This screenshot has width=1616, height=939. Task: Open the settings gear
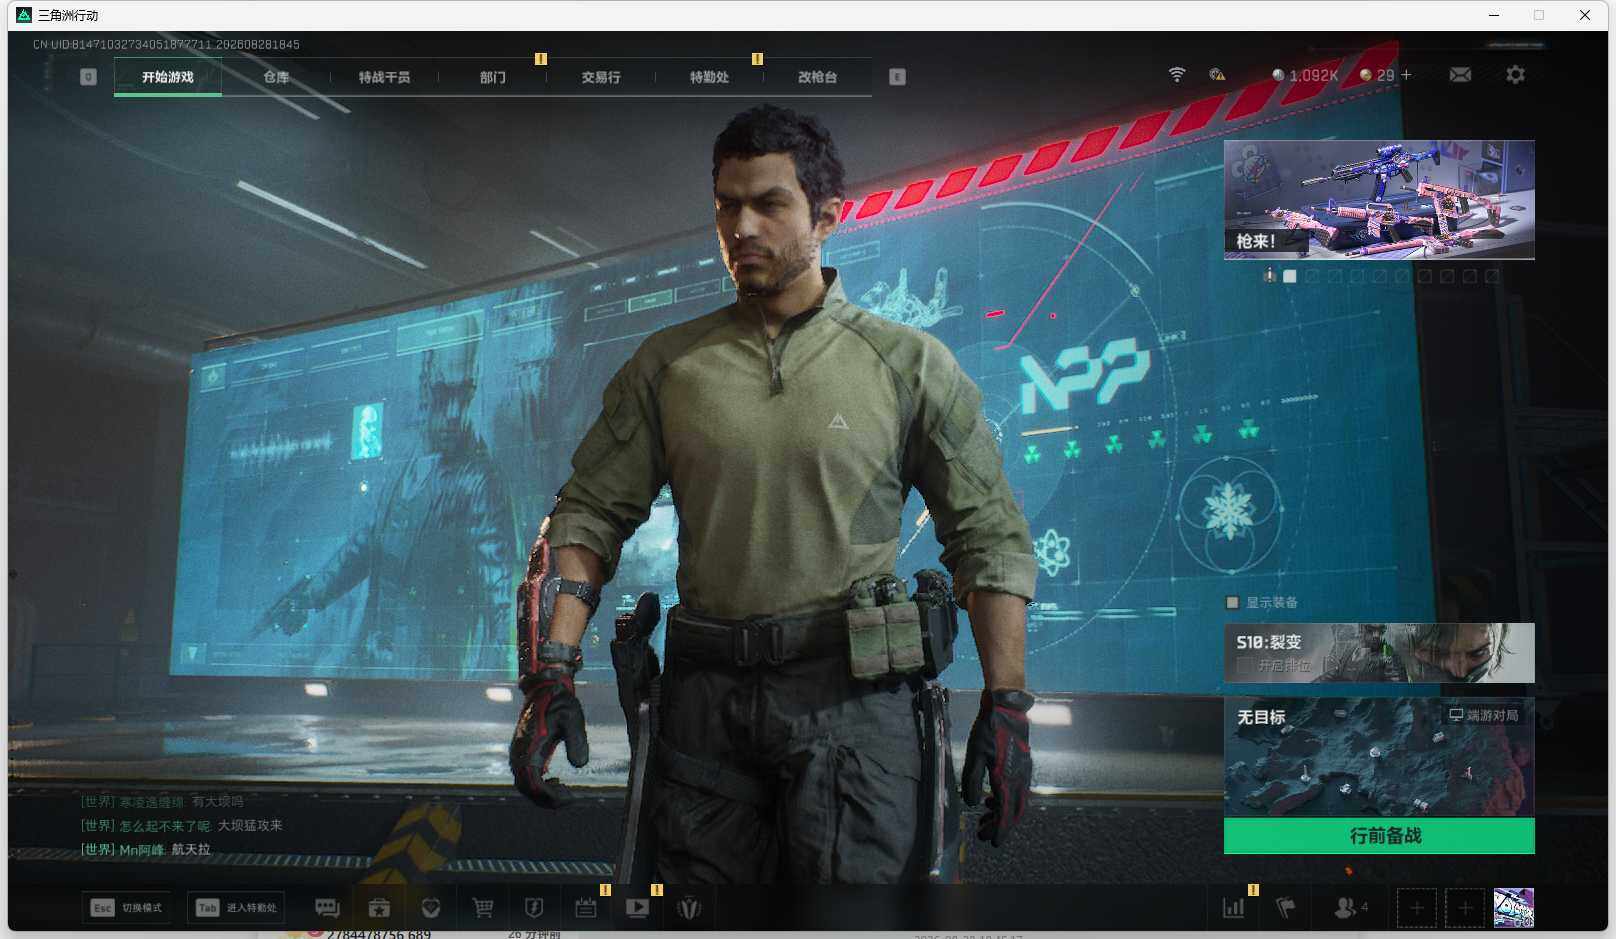point(1515,75)
